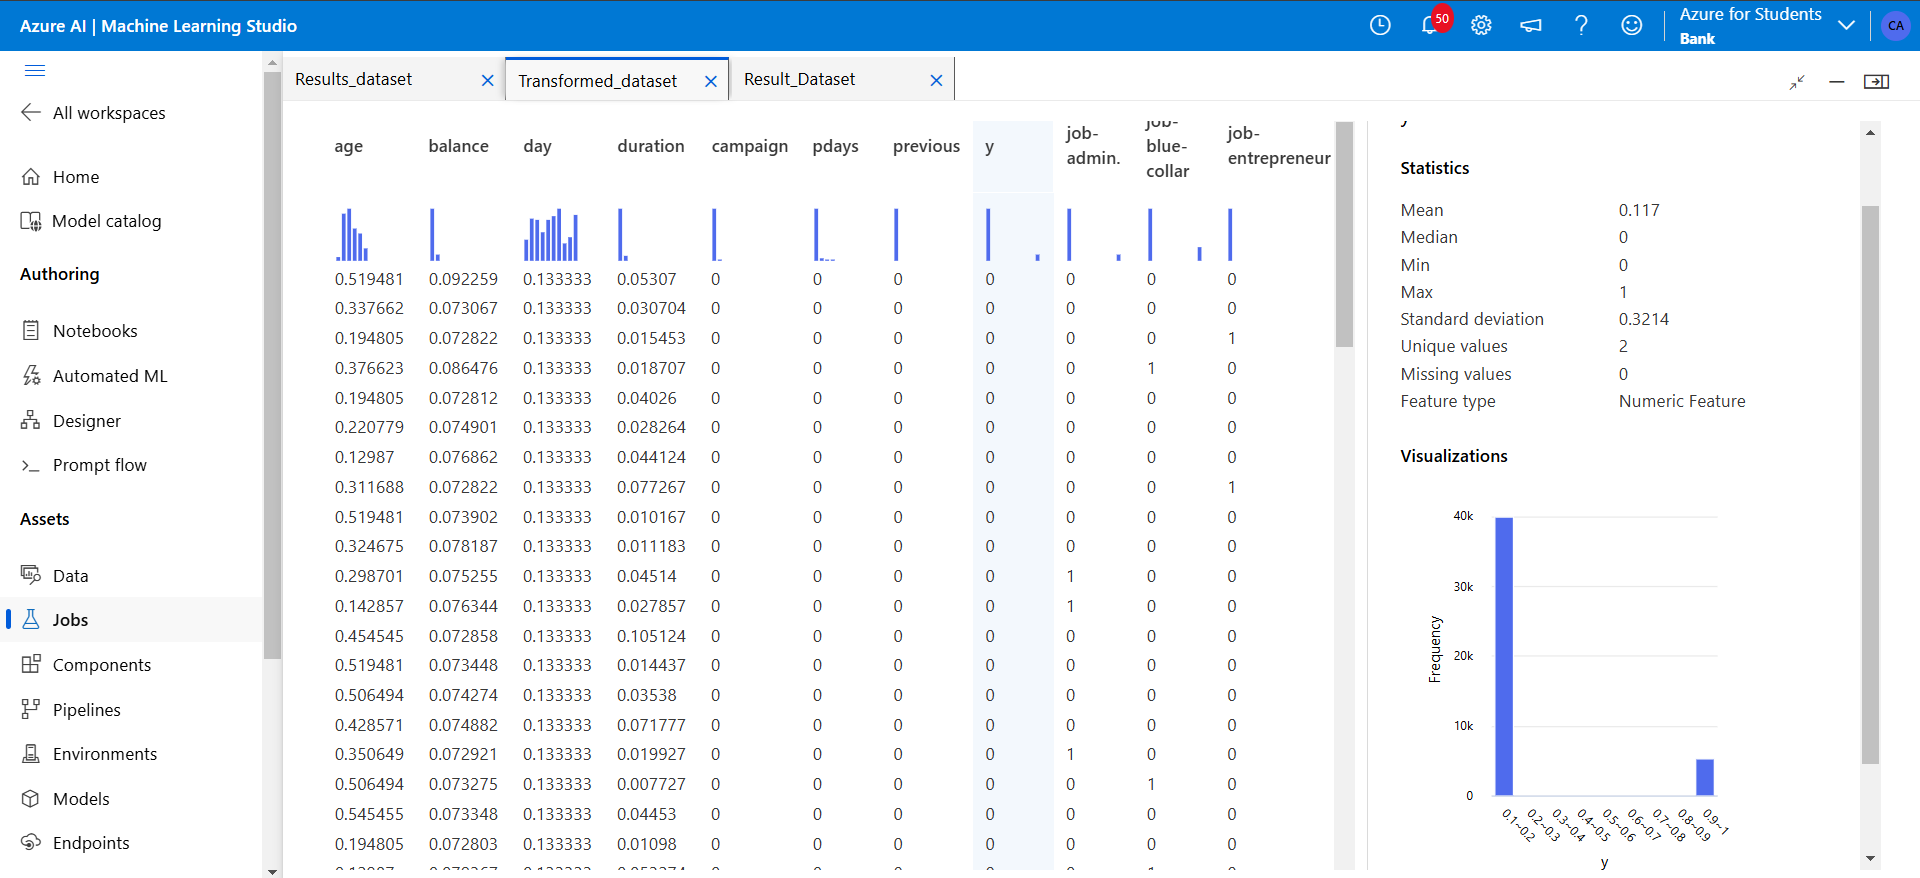The width and height of the screenshot is (1920, 878).
Task: Close the Result_Dataset tab
Action: (936, 80)
